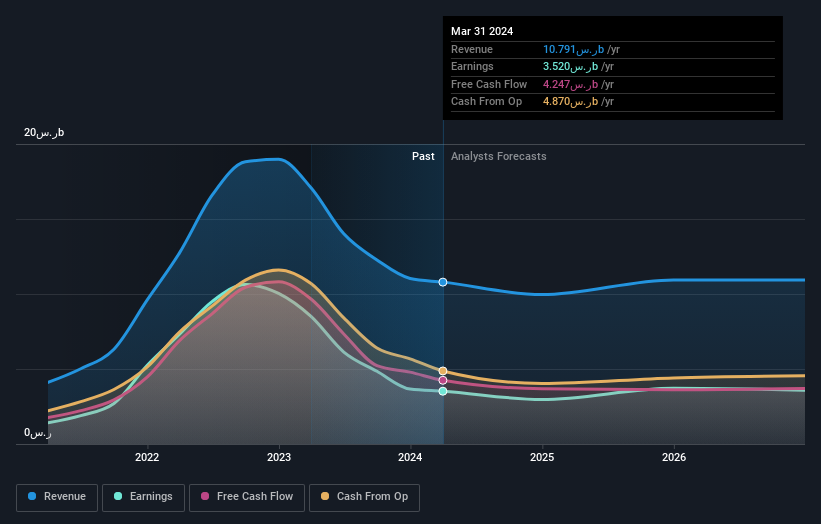Image resolution: width=821 pixels, height=524 pixels.
Task: Click the 2026 x-axis label
Action: tap(674, 457)
